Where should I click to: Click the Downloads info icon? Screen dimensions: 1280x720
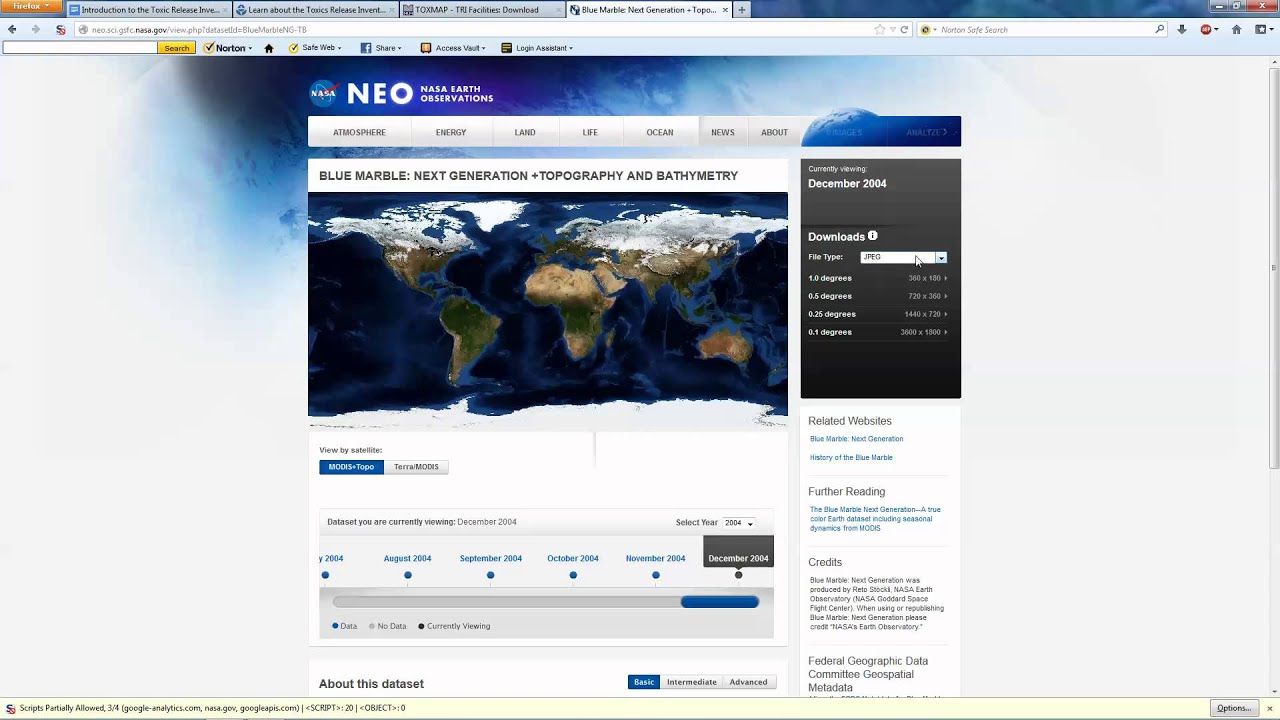coord(872,236)
